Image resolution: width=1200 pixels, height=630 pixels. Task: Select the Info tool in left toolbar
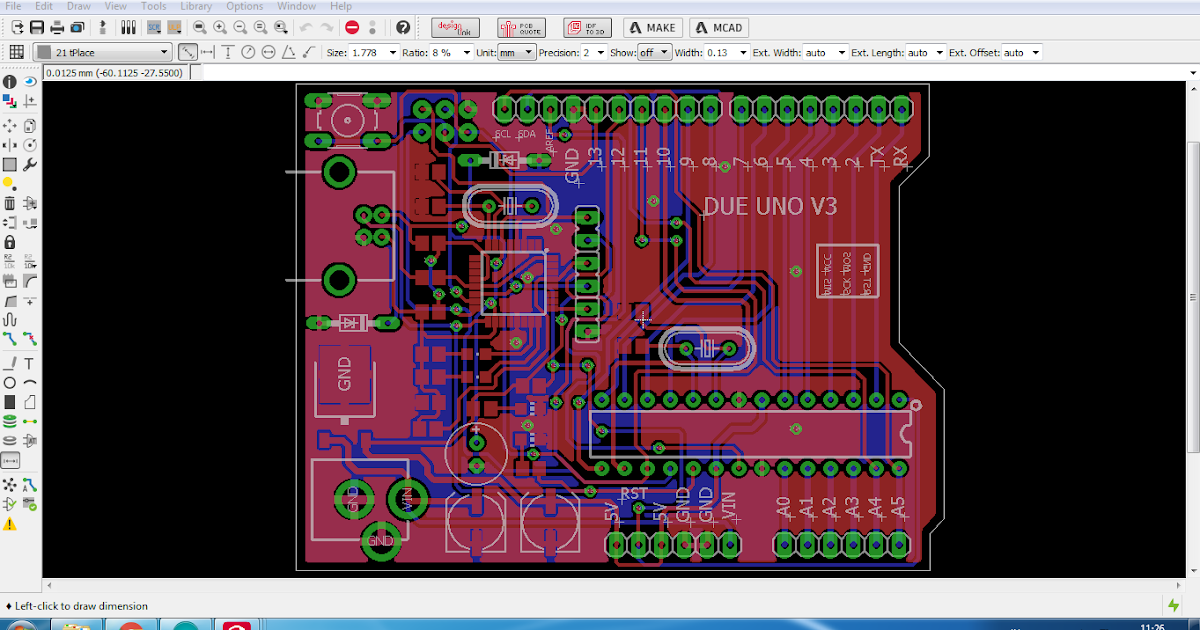(x=9, y=82)
